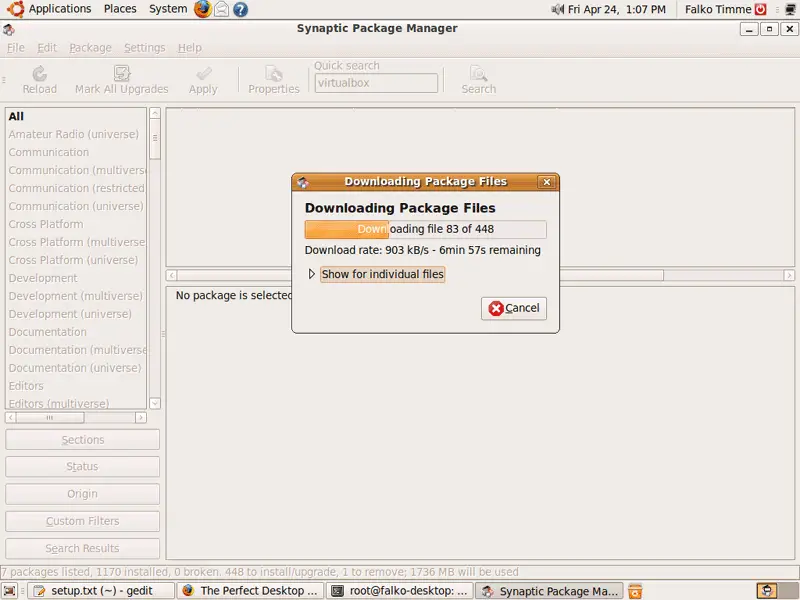Screen dimensions: 800x600
Task: Open the Places menu
Action: coord(120,9)
